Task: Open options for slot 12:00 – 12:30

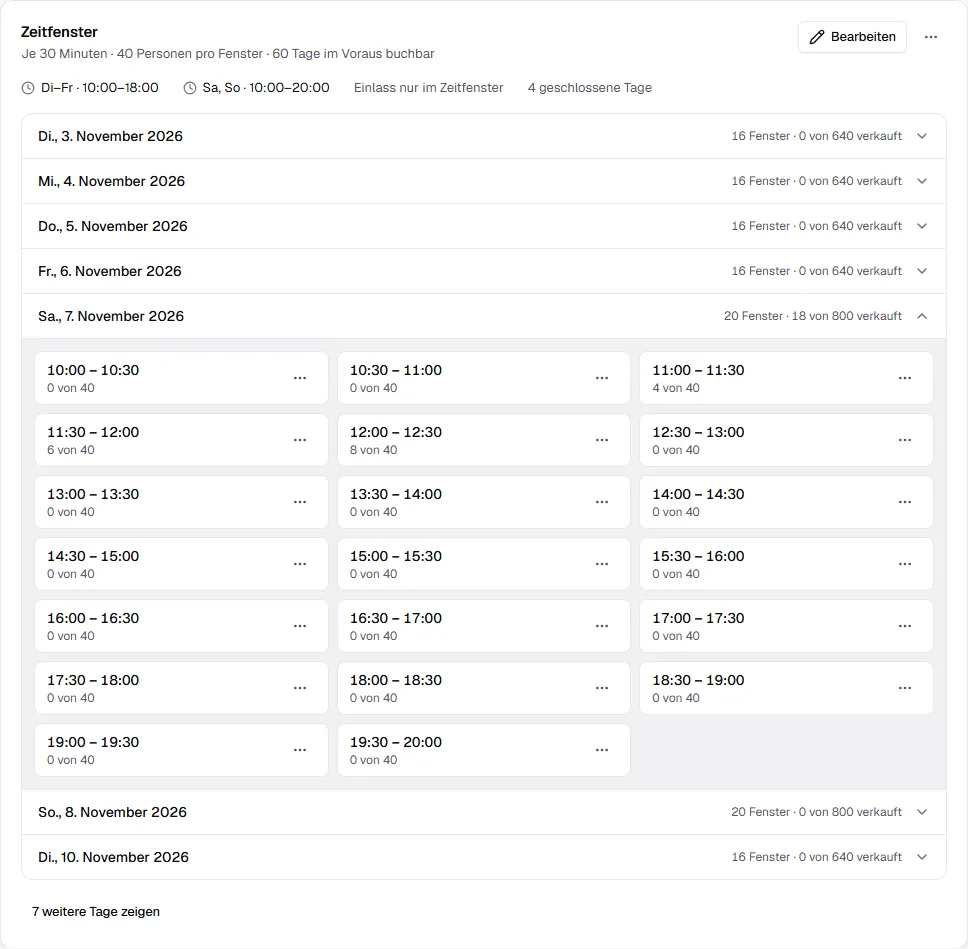Action: (x=602, y=440)
